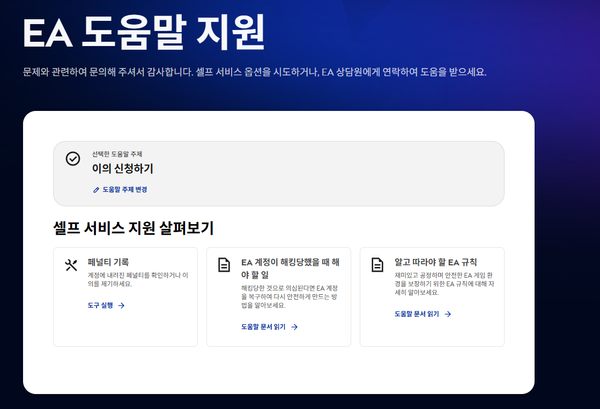Click the 셀프 서비스 지원 살펴보기 heading
The image size is (600, 409).
[x=133, y=228]
